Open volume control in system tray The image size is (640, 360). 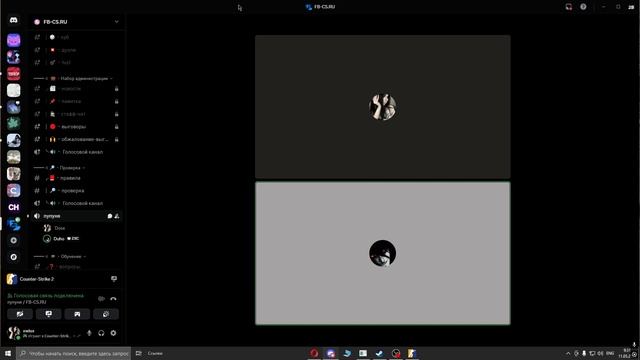600,353
